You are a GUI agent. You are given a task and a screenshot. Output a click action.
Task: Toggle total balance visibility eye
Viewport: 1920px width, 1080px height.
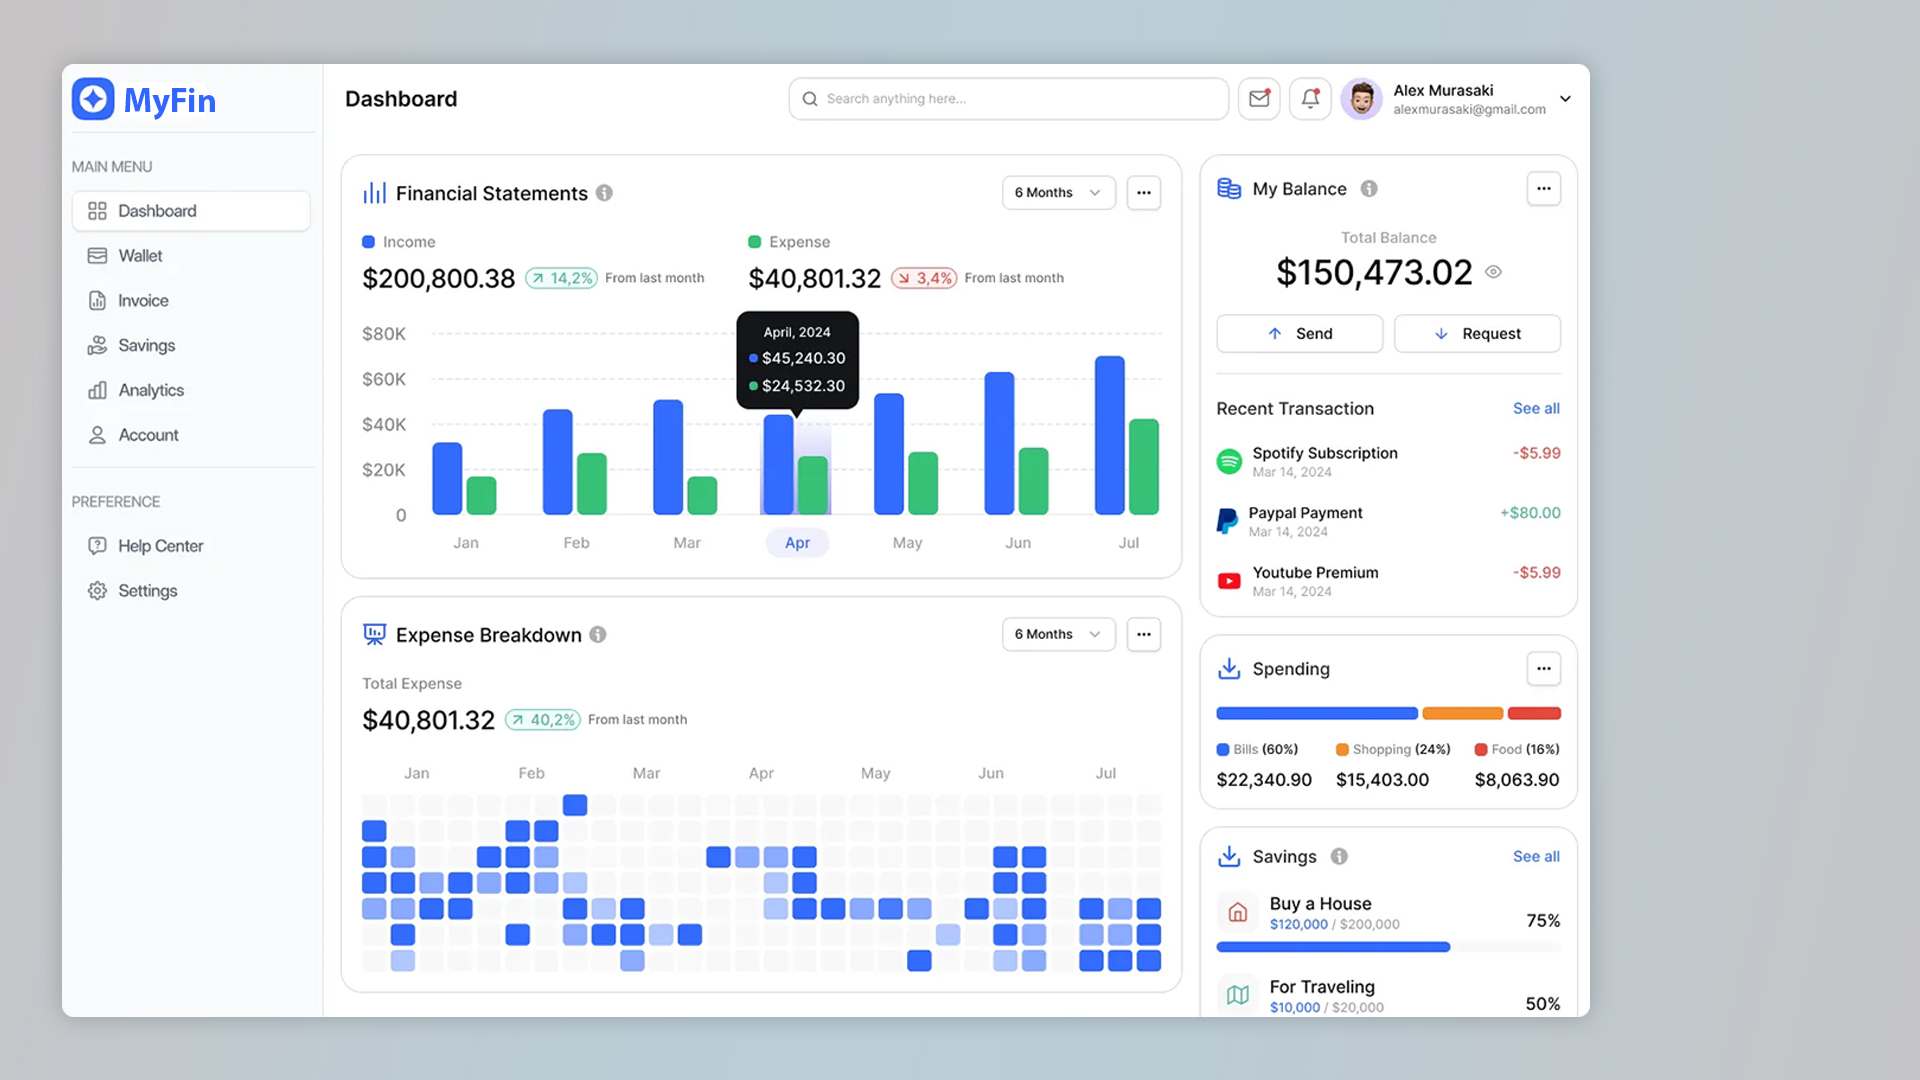point(1493,272)
